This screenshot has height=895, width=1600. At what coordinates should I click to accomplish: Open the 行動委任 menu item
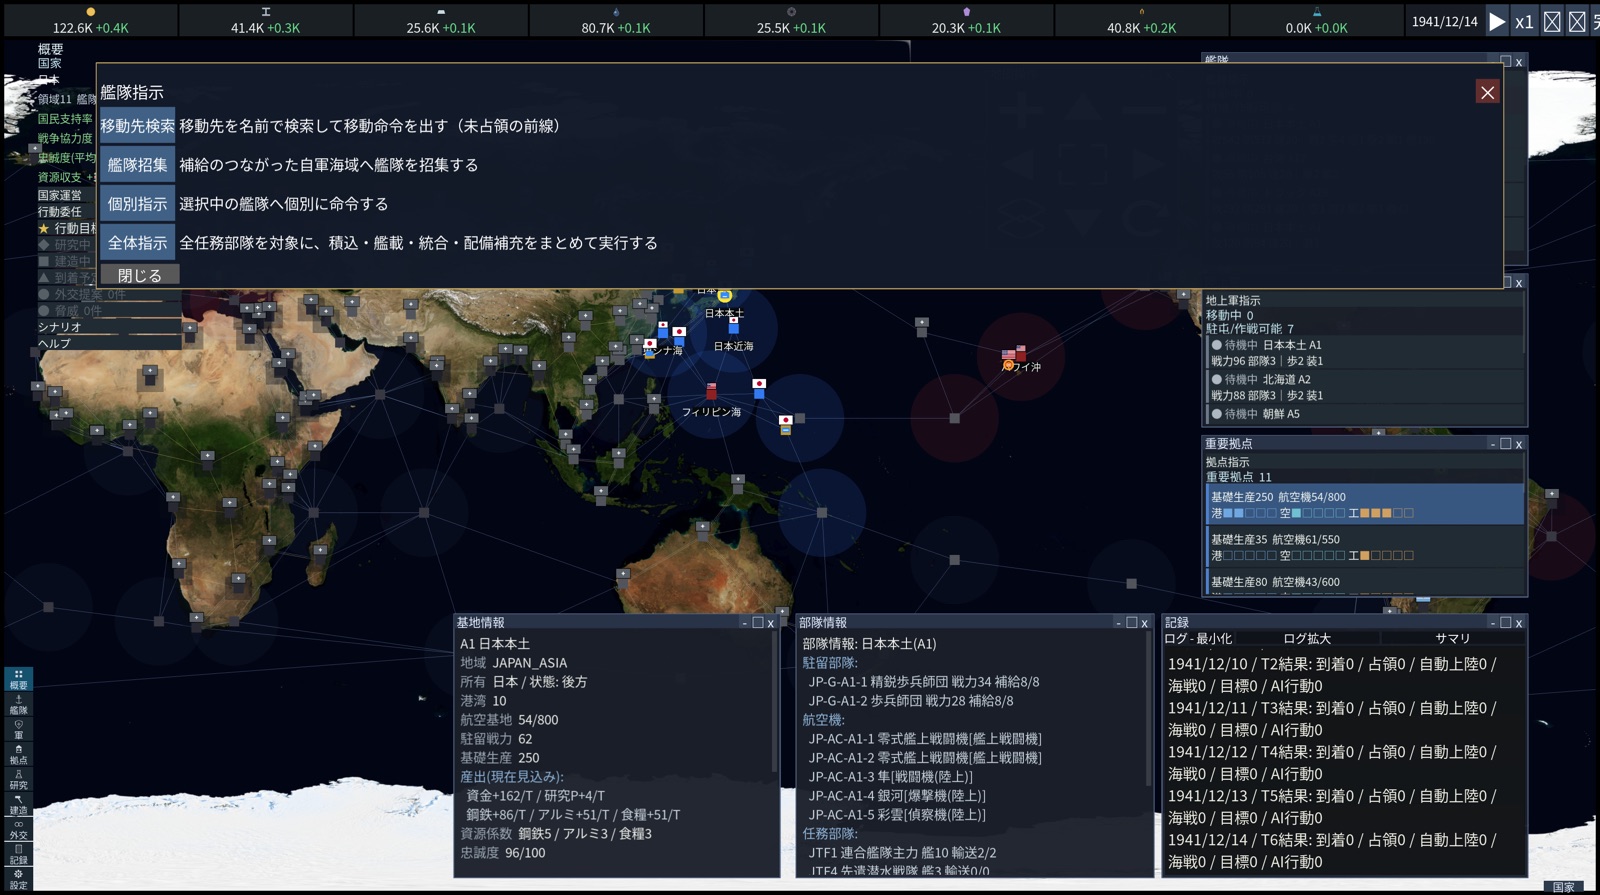coord(60,211)
